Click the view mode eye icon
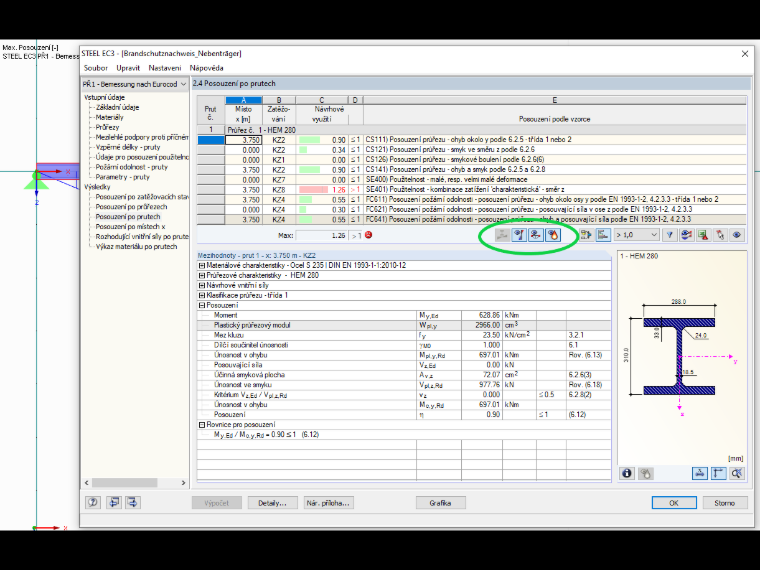The image size is (760, 570). pos(737,235)
